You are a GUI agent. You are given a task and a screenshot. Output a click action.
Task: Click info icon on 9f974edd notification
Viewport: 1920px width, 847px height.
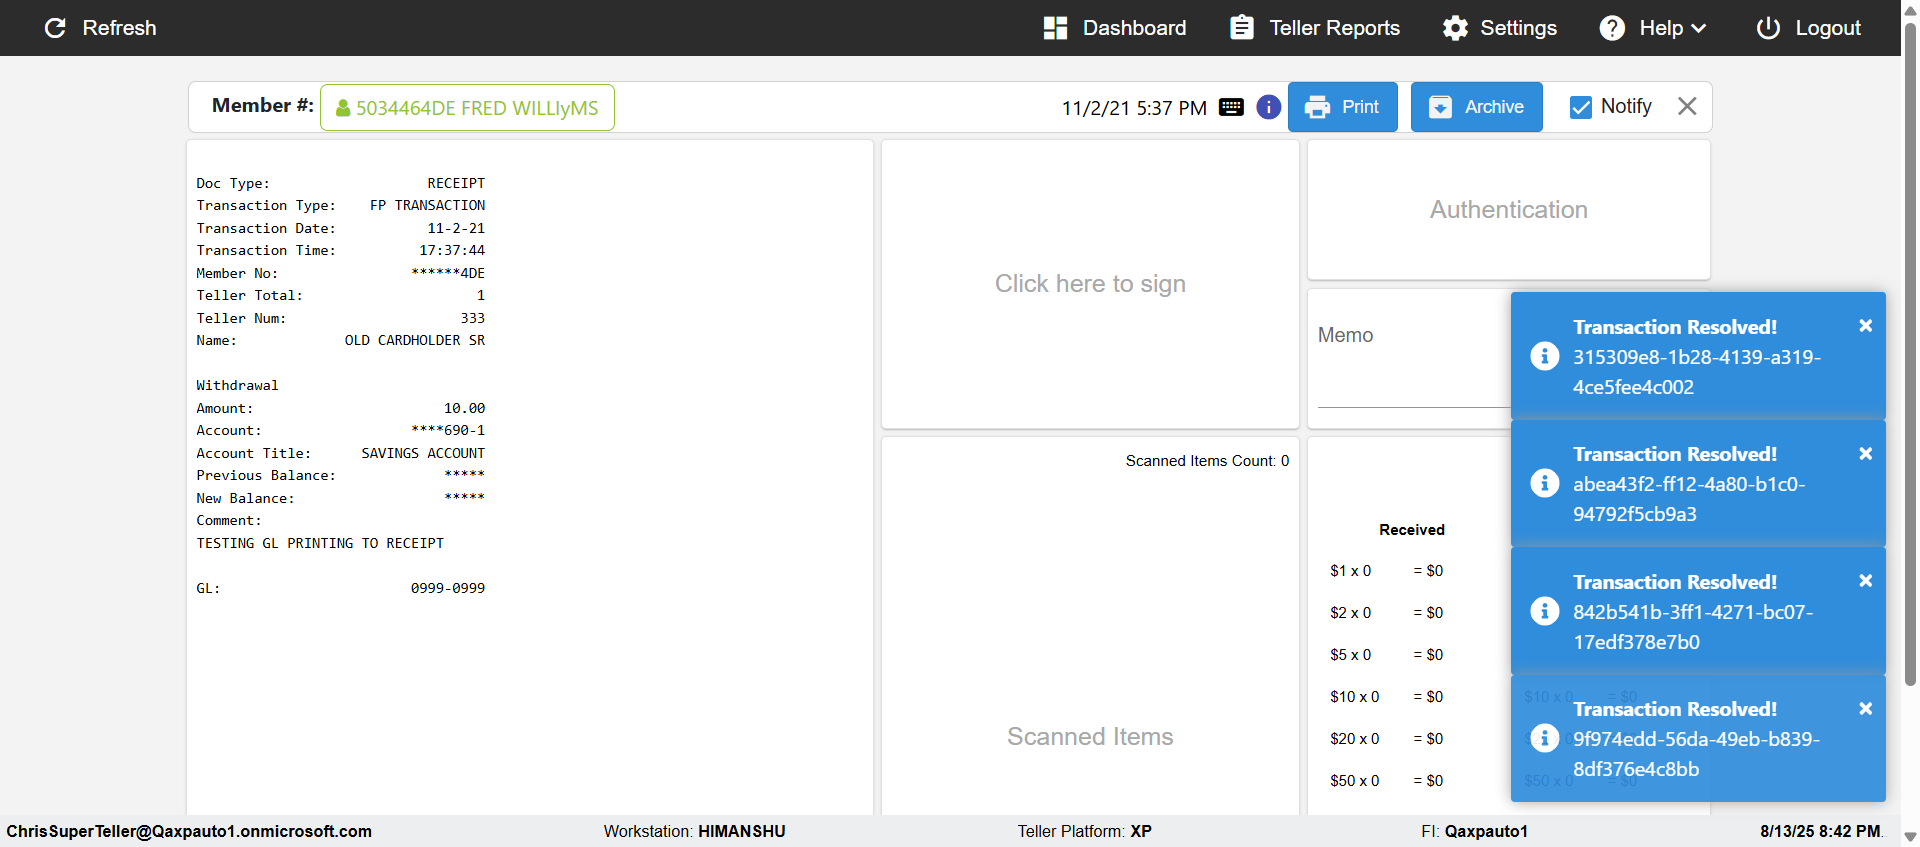pos(1545,738)
